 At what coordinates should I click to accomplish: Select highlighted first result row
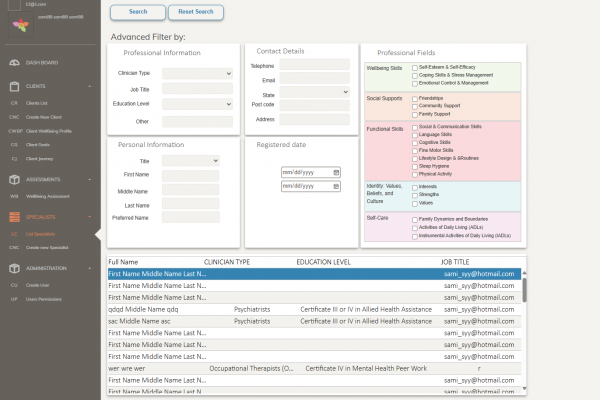click(x=314, y=274)
